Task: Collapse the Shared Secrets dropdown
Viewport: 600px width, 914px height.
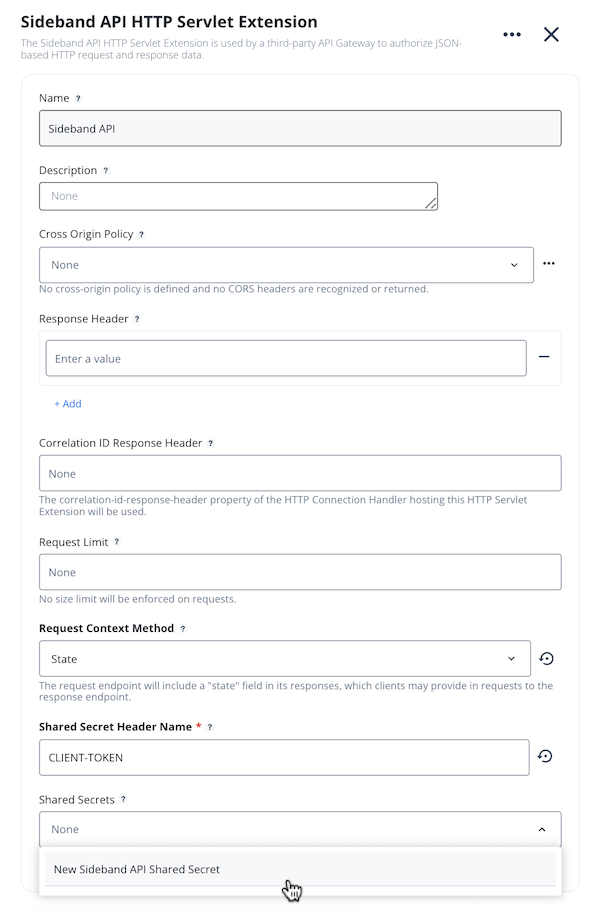Action: pos(541,829)
